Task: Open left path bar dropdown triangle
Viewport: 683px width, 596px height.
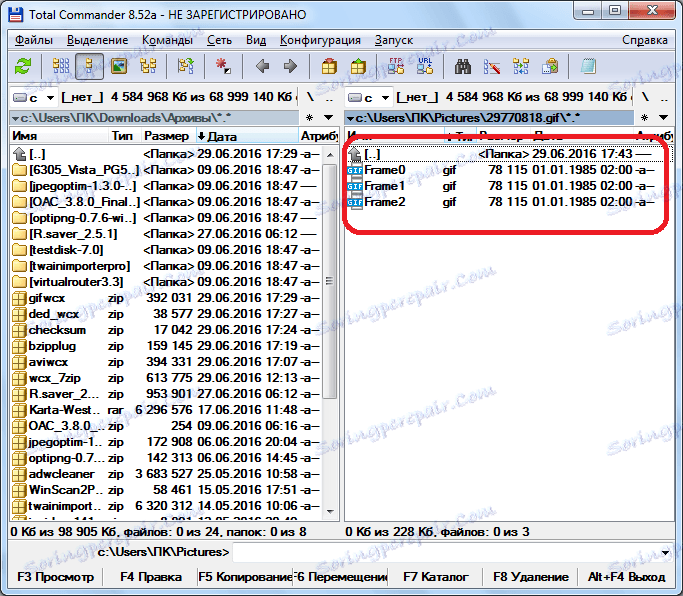Action: [x=15, y=118]
